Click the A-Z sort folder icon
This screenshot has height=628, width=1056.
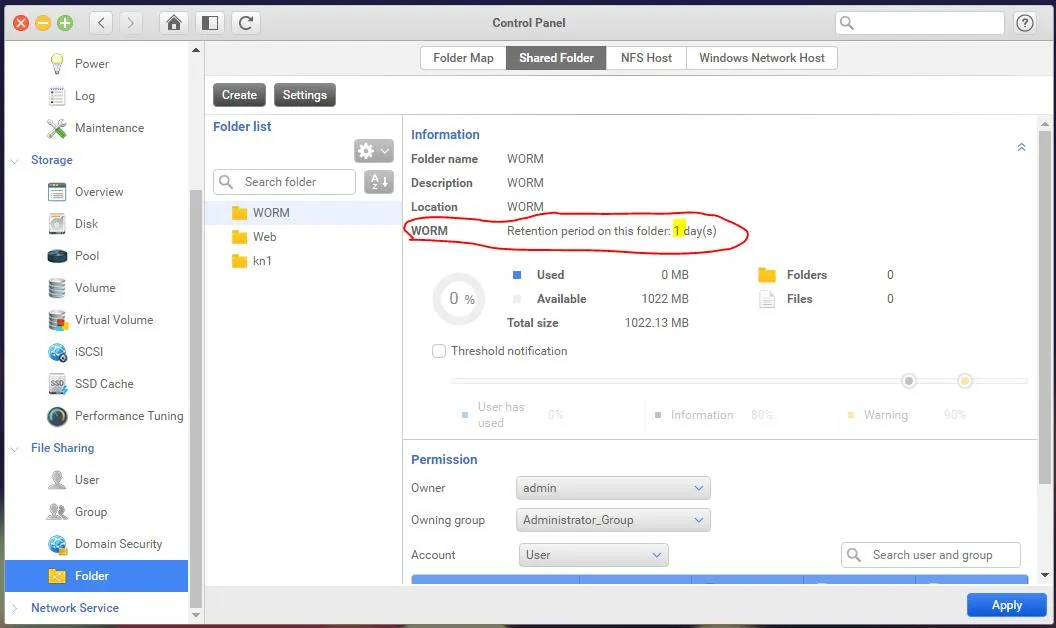(x=378, y=181)
